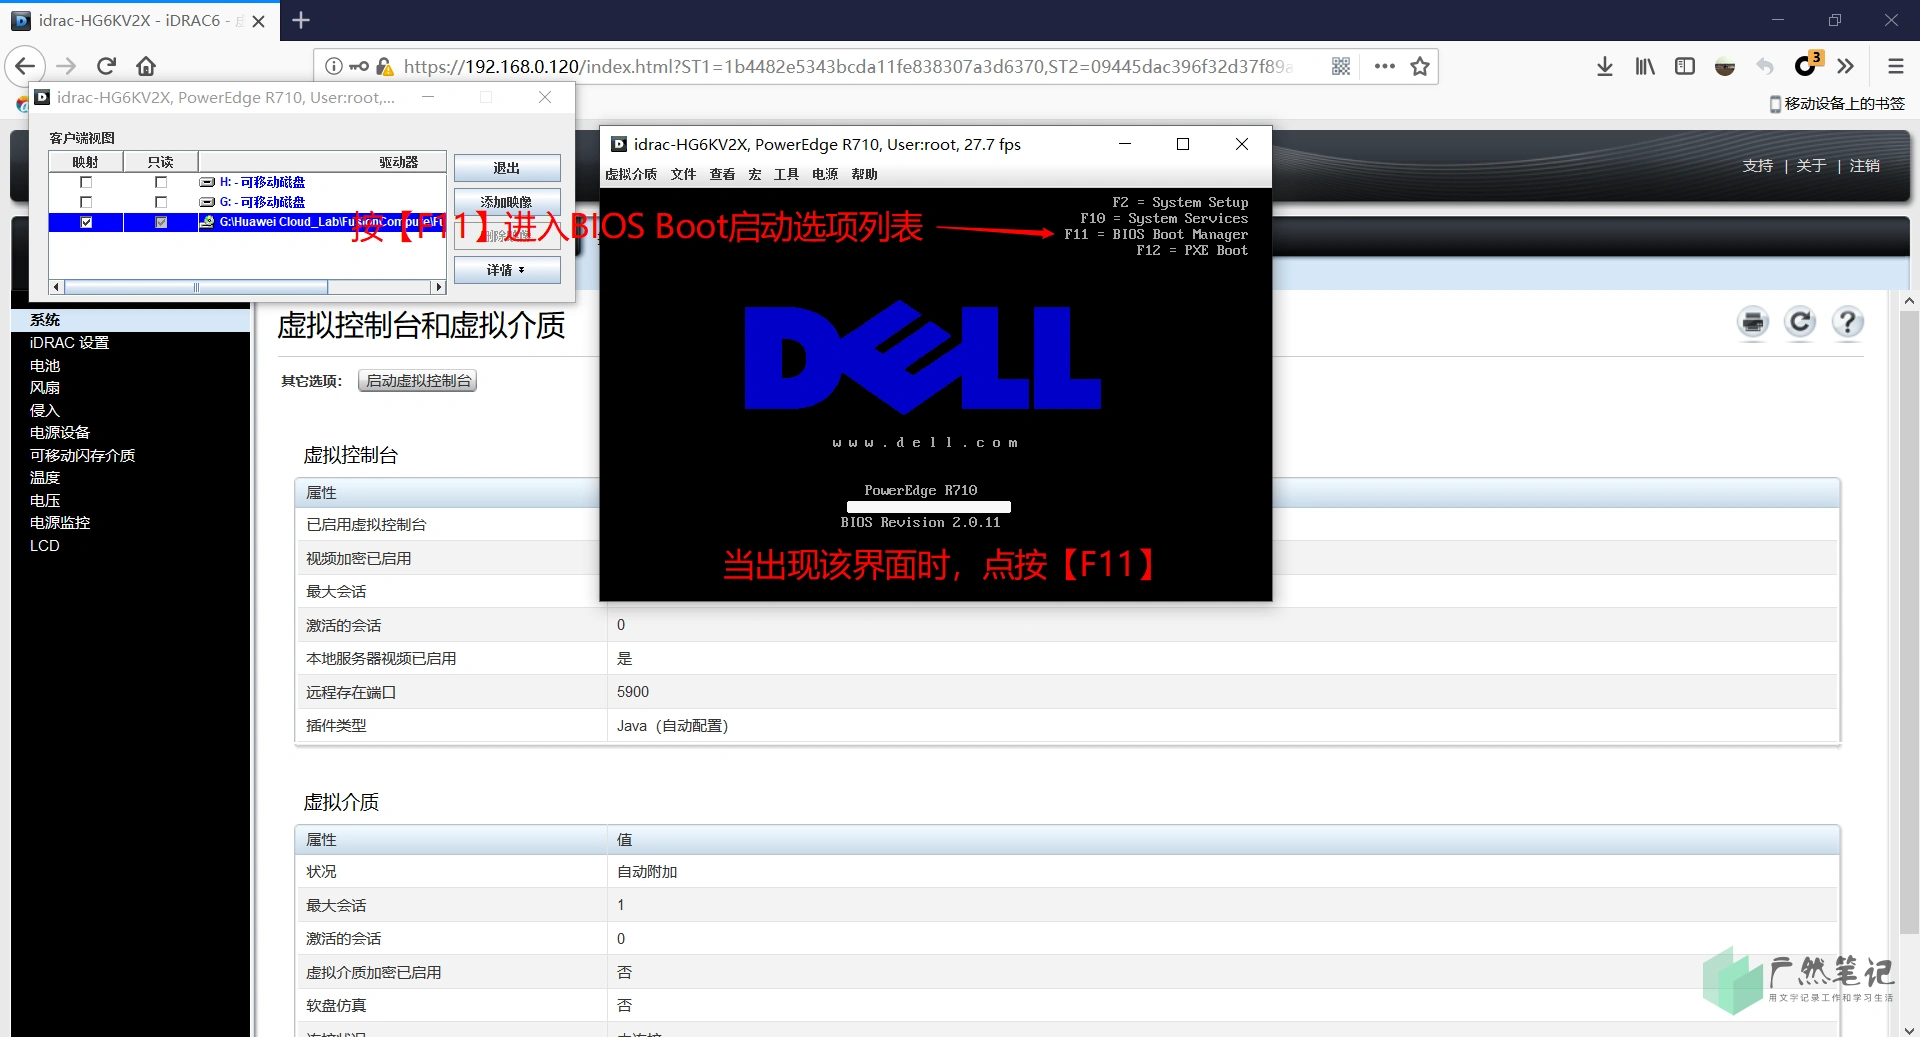
Task: Click the 支持 support link
Action: (x=1757, y=166)
